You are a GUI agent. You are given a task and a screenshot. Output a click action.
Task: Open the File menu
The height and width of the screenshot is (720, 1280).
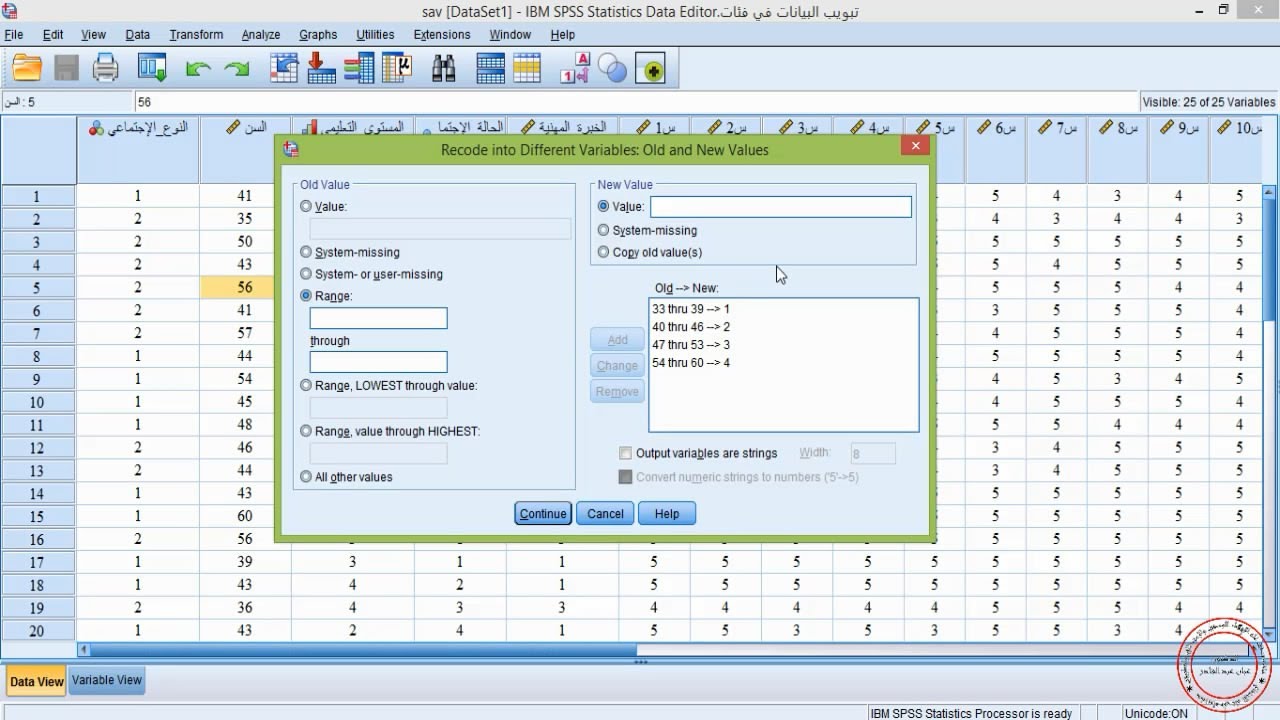(14, 34)
